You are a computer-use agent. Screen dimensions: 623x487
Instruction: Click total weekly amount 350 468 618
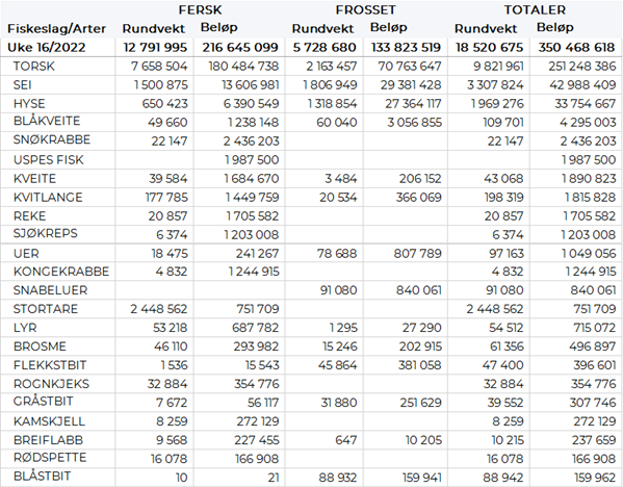575,46
